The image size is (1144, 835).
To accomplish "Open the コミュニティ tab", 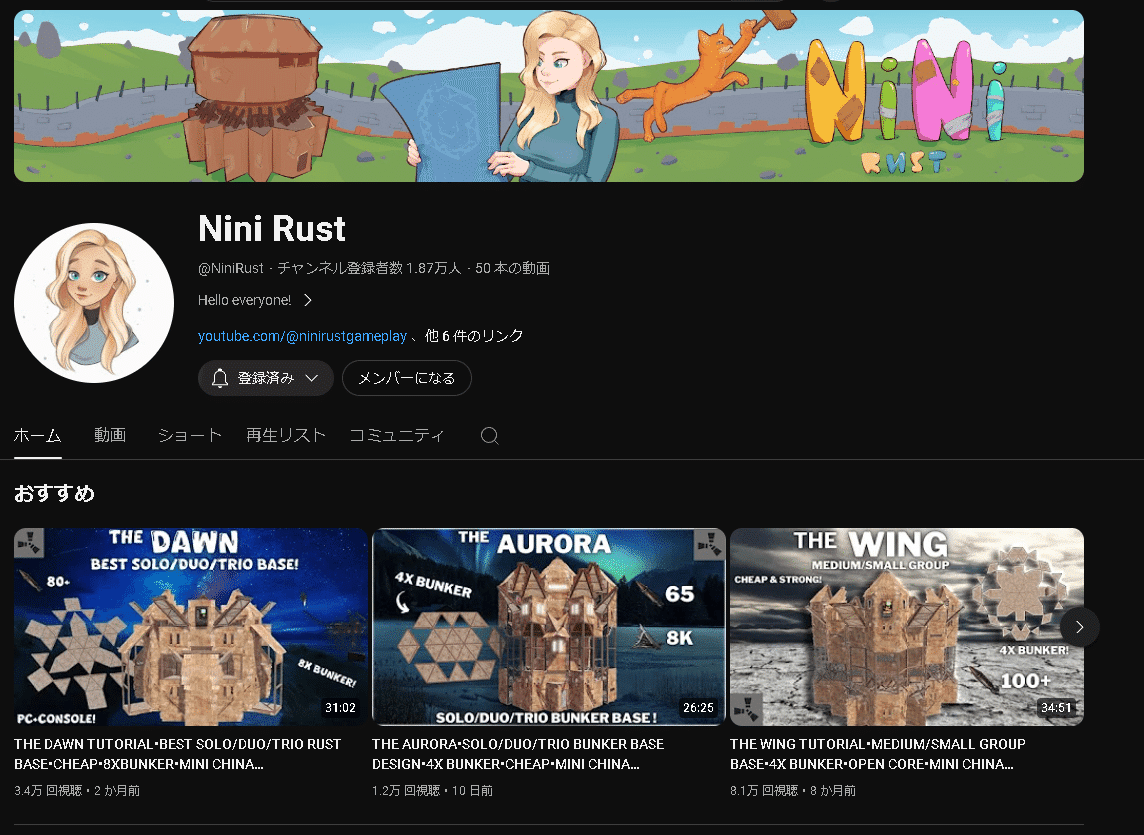I will click(x=396, y=435).
